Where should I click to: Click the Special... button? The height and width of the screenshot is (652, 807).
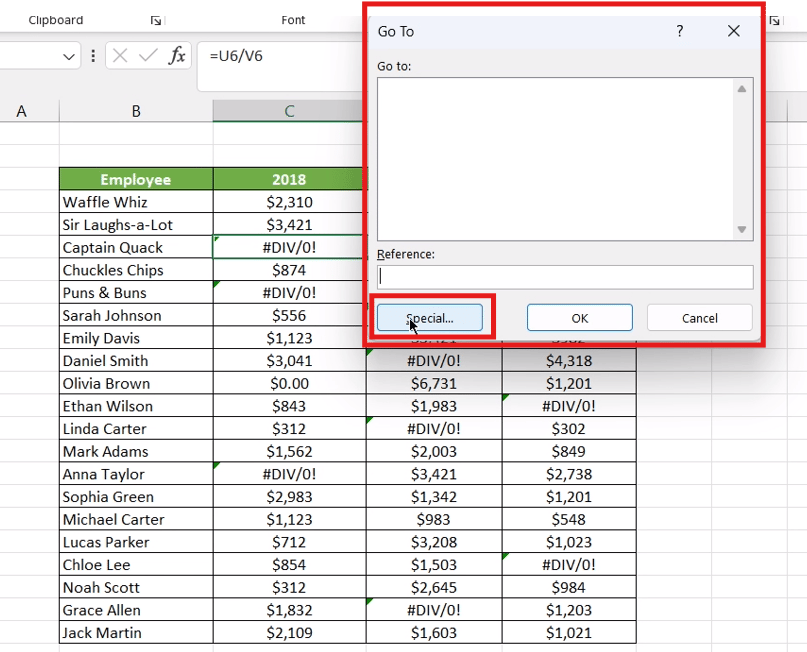(430, 317)
